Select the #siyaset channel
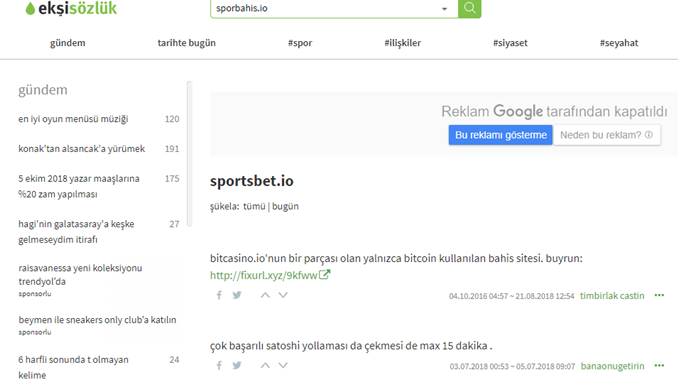Viewport: 678px width, 381px height. tap(510, 43)
